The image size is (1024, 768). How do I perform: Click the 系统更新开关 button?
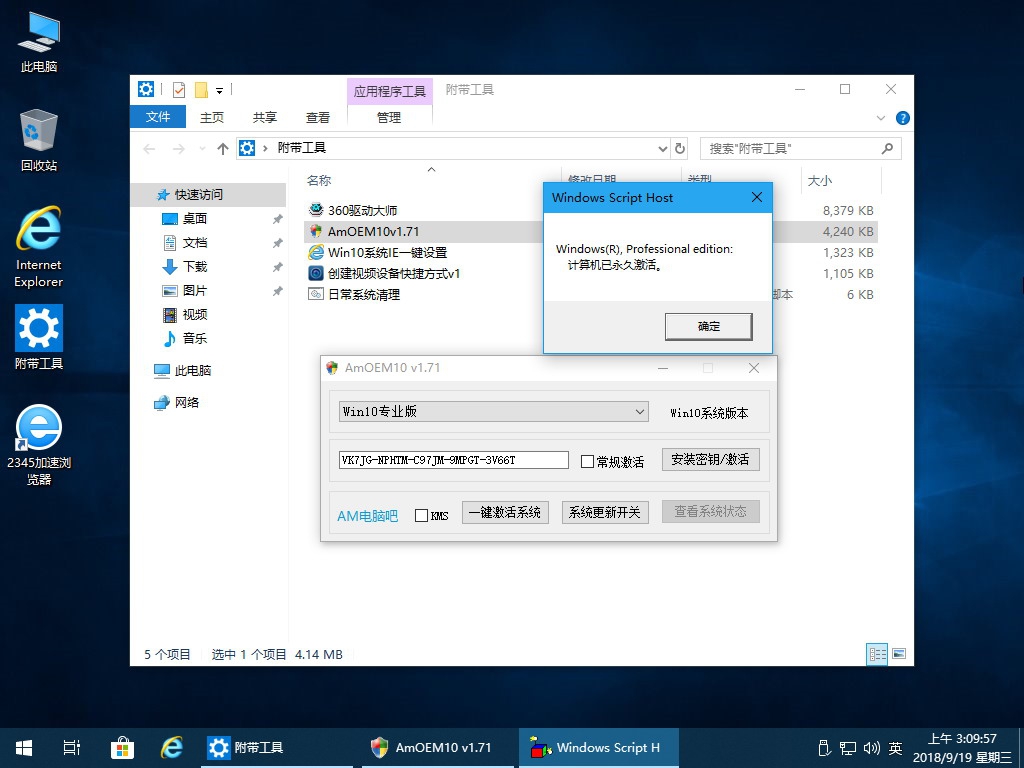[605, 513]
